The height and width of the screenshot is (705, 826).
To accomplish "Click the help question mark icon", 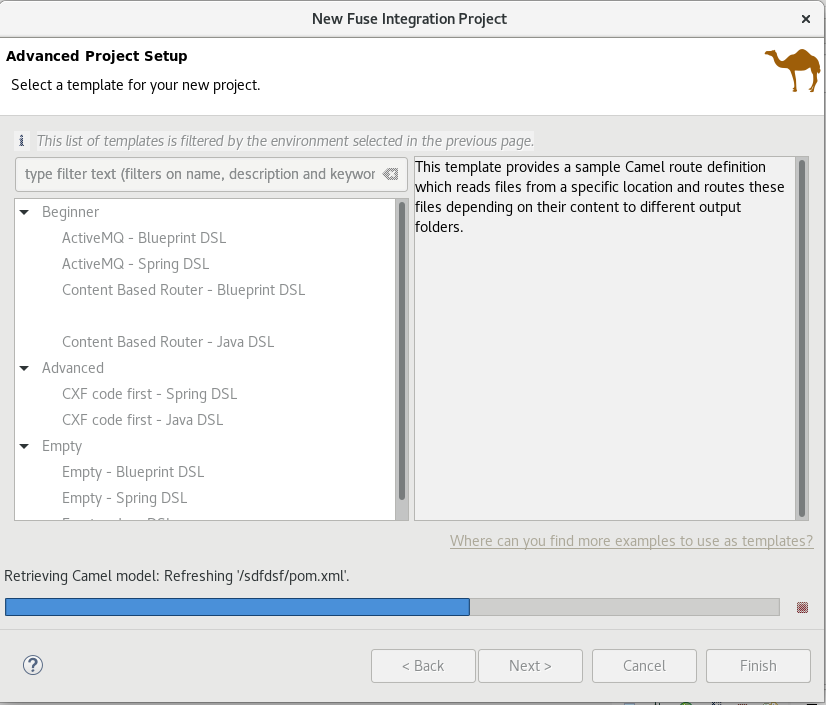I will pyautogui.click(x=33, y=665).
